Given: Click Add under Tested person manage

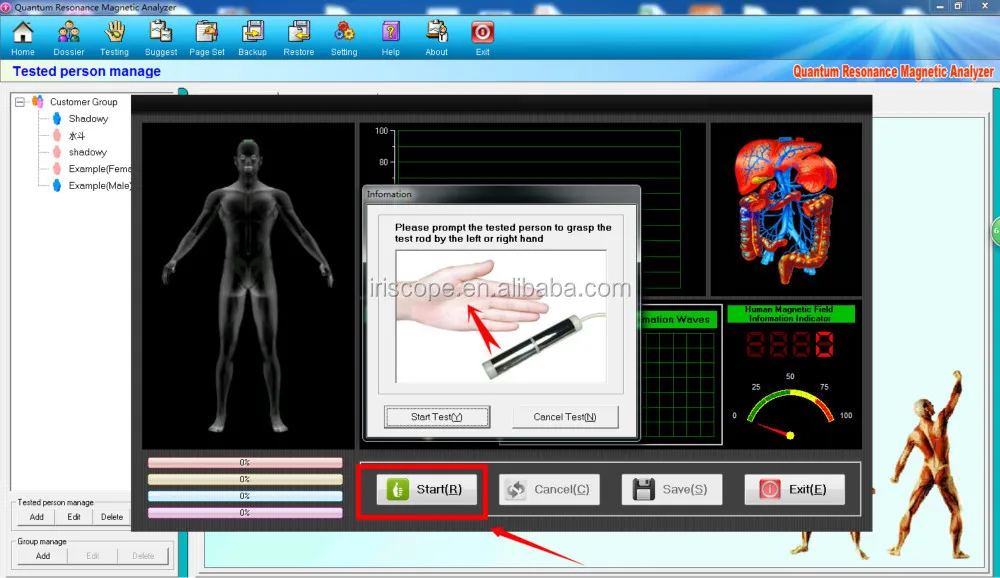Looking at the screenshot, I should click(x=36, y=517).
